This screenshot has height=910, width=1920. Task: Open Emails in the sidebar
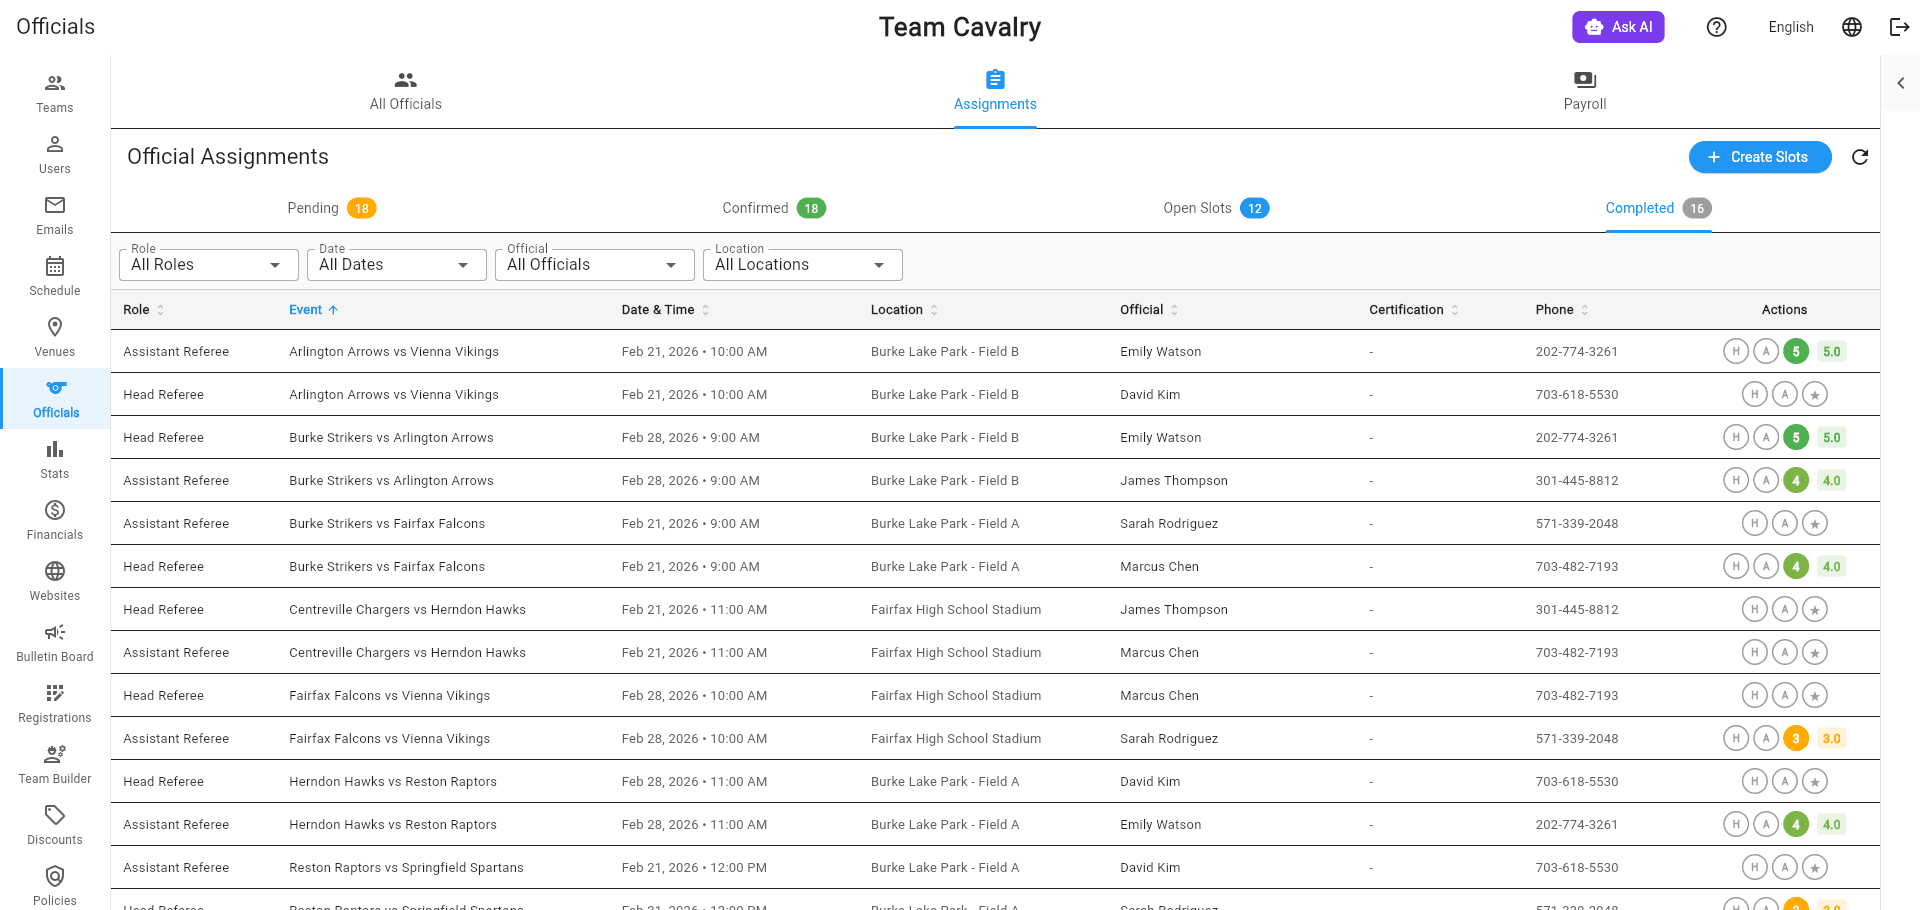pyautogui.click(x=55, y=216)
